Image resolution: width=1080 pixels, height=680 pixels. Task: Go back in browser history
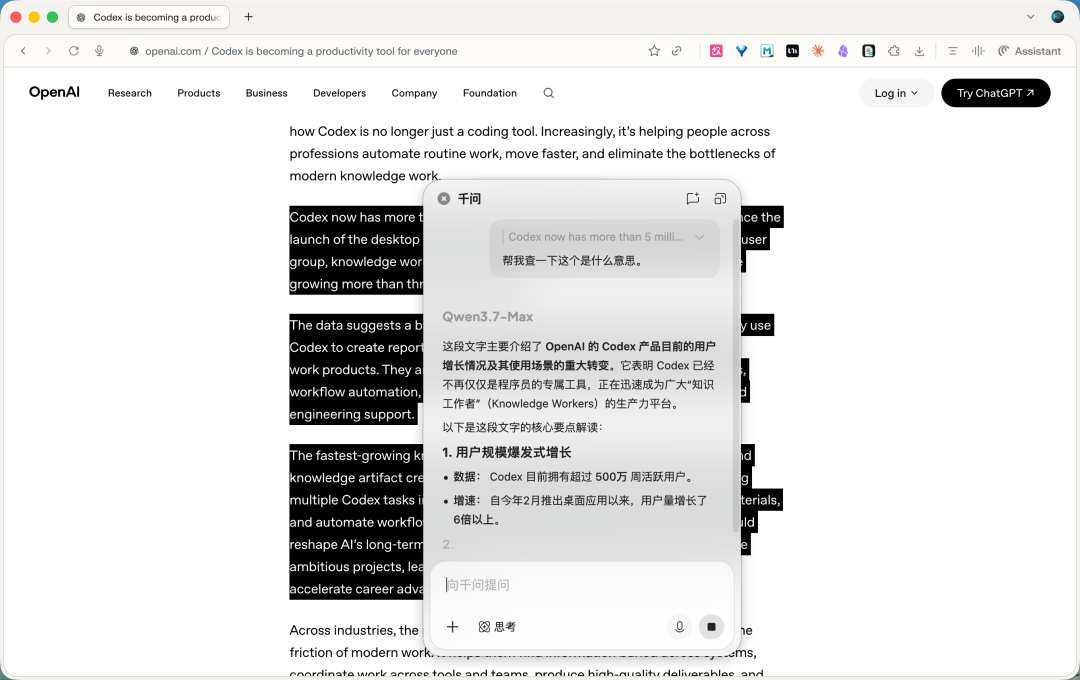pos(23,51)
